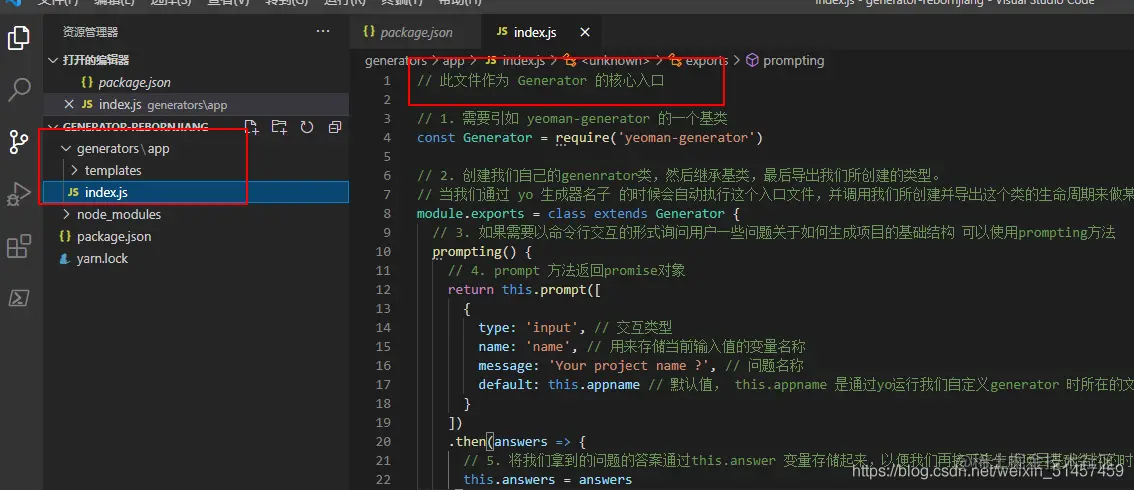1134x490 pixels.
Task: Click '.then(answers => {' on line 20
Action: (516, 442)
